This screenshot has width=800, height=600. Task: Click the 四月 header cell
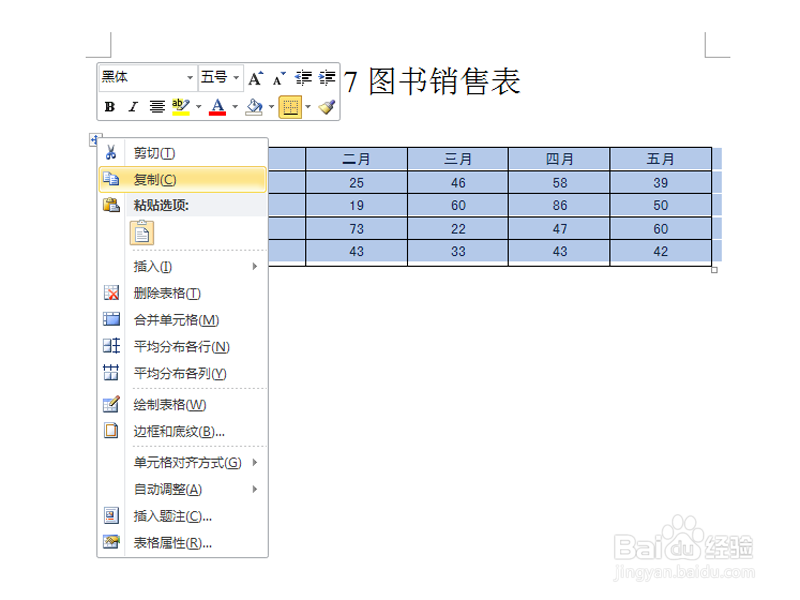pos(560,159)
